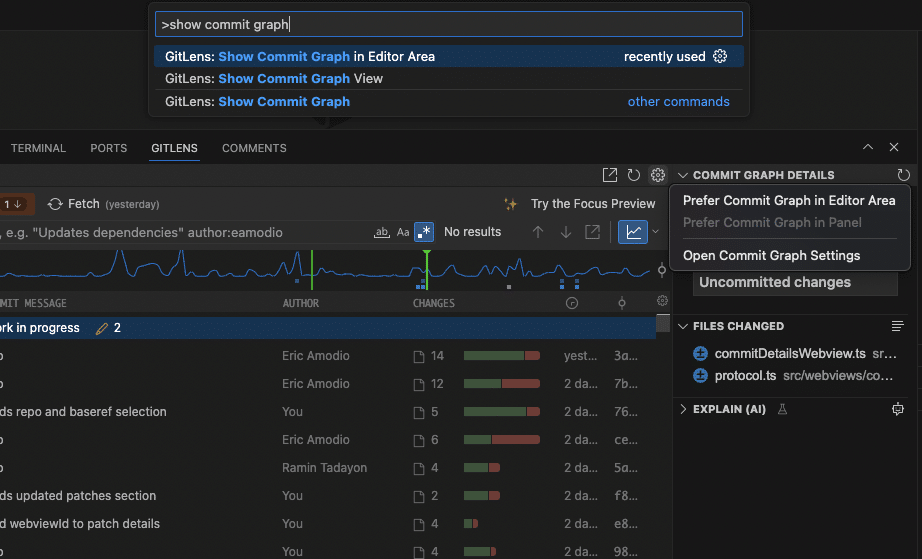Refresh the Commit Graph panel
This screenshot has height=559, width=922.
[633, 175]
